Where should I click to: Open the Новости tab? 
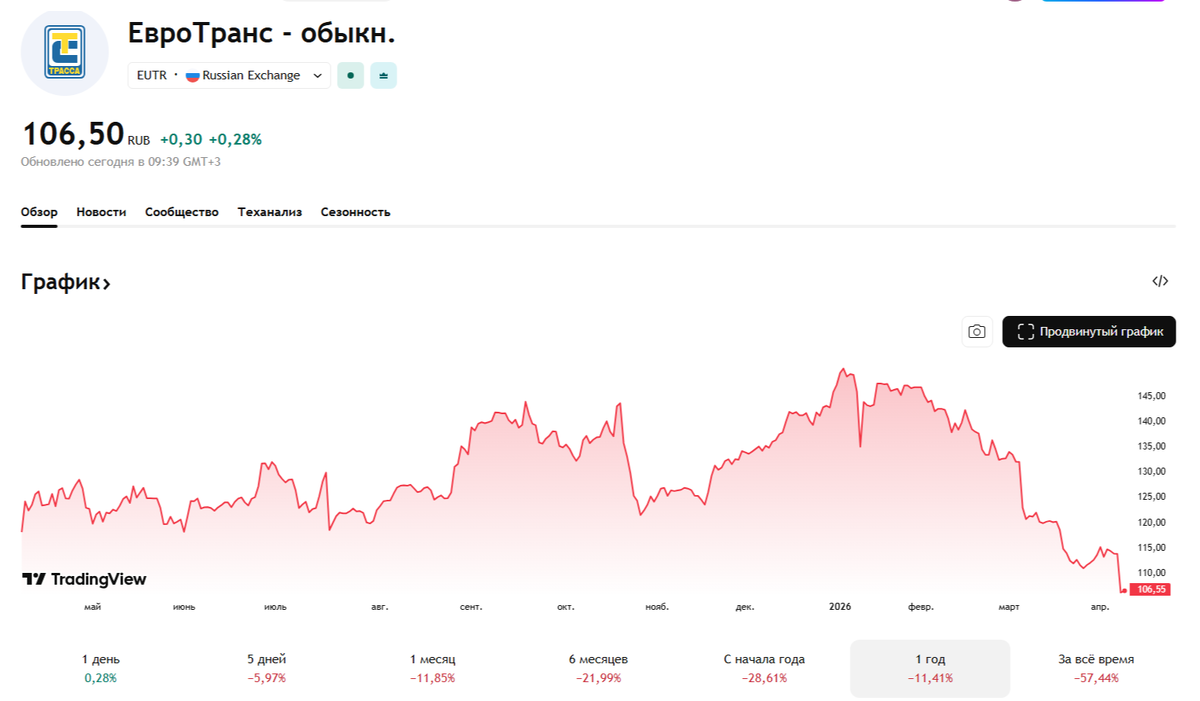click(x=101, y=212)
